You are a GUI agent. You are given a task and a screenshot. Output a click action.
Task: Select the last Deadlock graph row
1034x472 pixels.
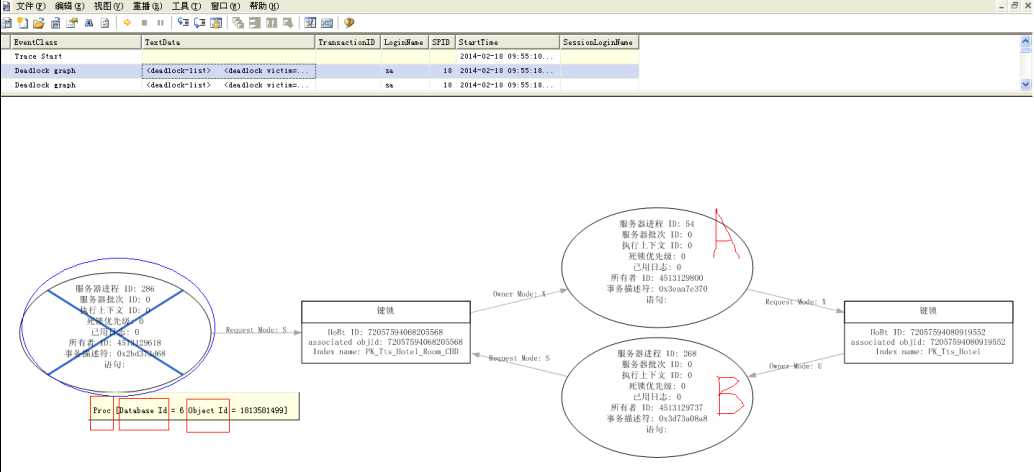[320, 85]
